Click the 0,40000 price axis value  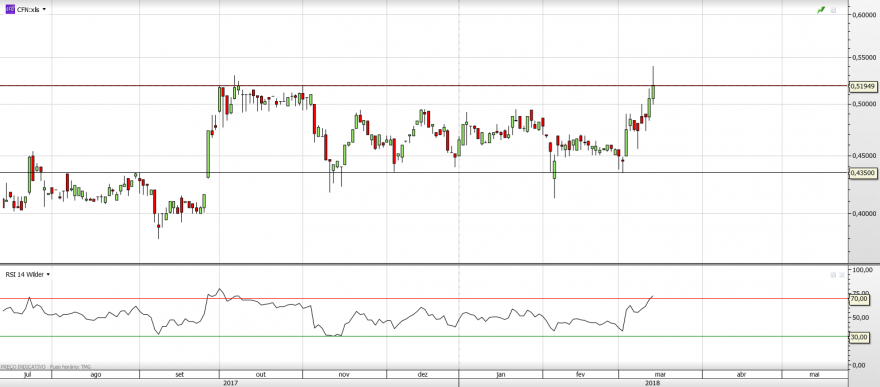click(864, 214)
